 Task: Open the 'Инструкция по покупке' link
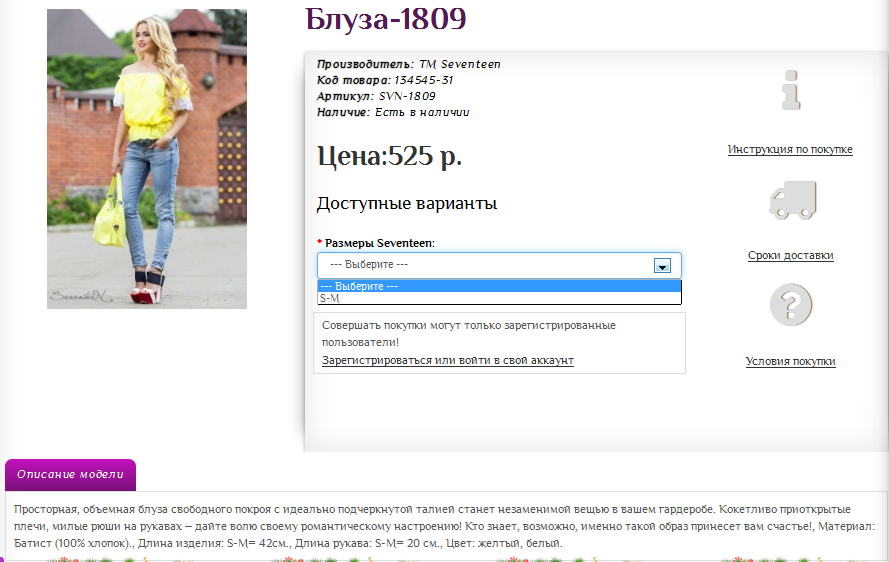click(x=790, y=150)
